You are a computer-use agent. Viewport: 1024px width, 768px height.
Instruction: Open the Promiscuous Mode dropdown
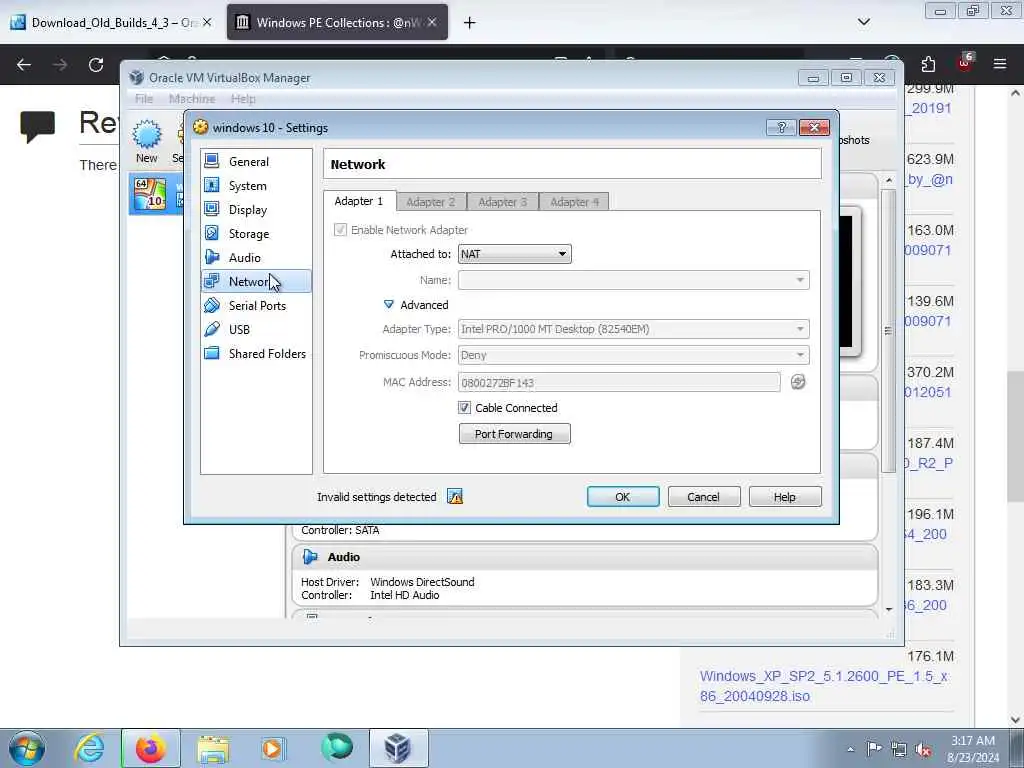pos(633,355)
